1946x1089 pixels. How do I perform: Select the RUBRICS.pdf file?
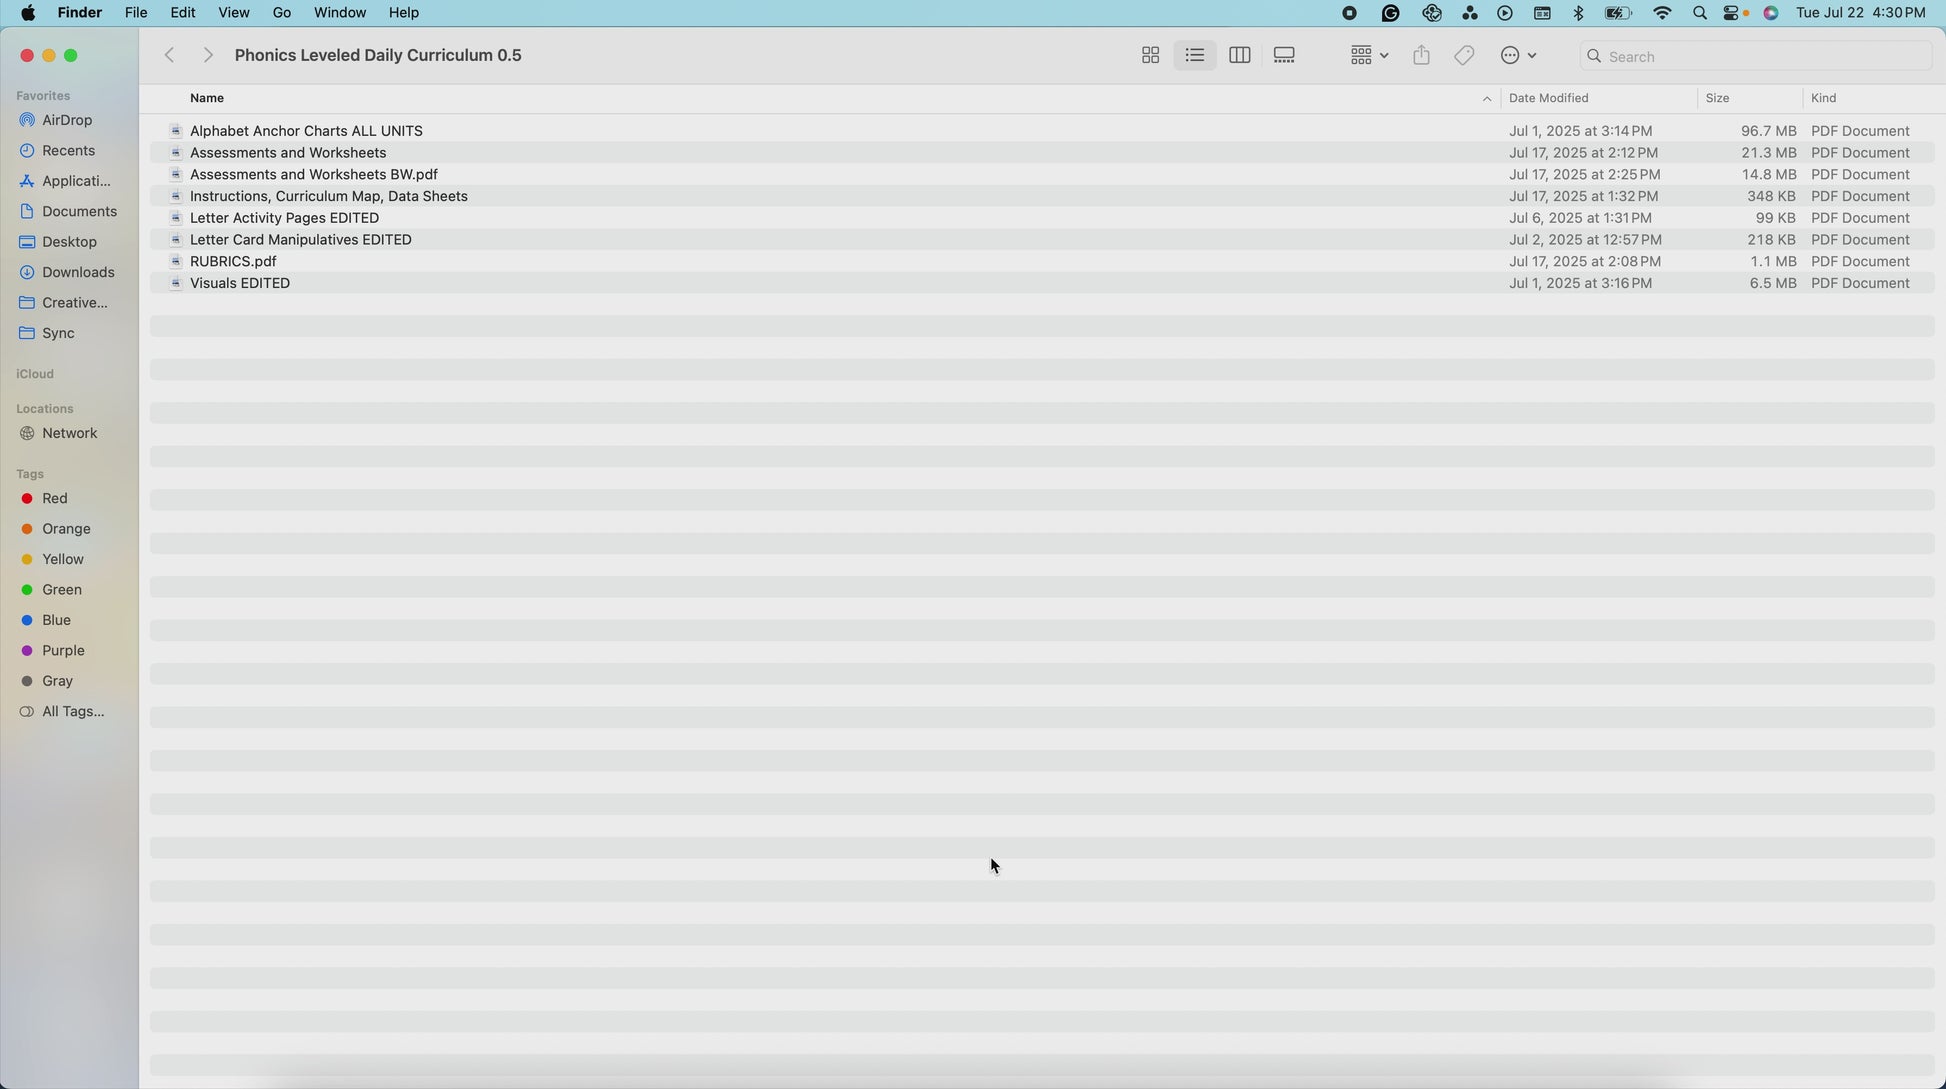(x=233, y=262)
